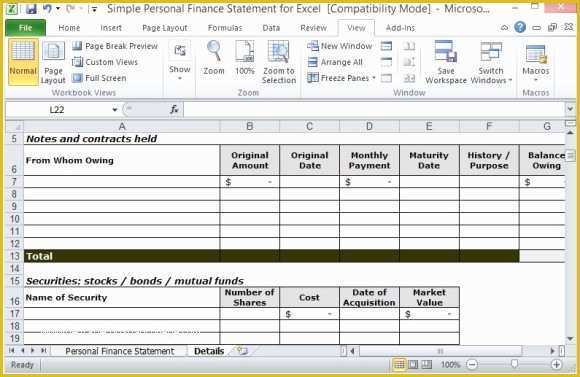This screenshot has height=377, width=580.
Task: Select the Details sheet tab
Action: pyautogui.click(x=209, y=351)
